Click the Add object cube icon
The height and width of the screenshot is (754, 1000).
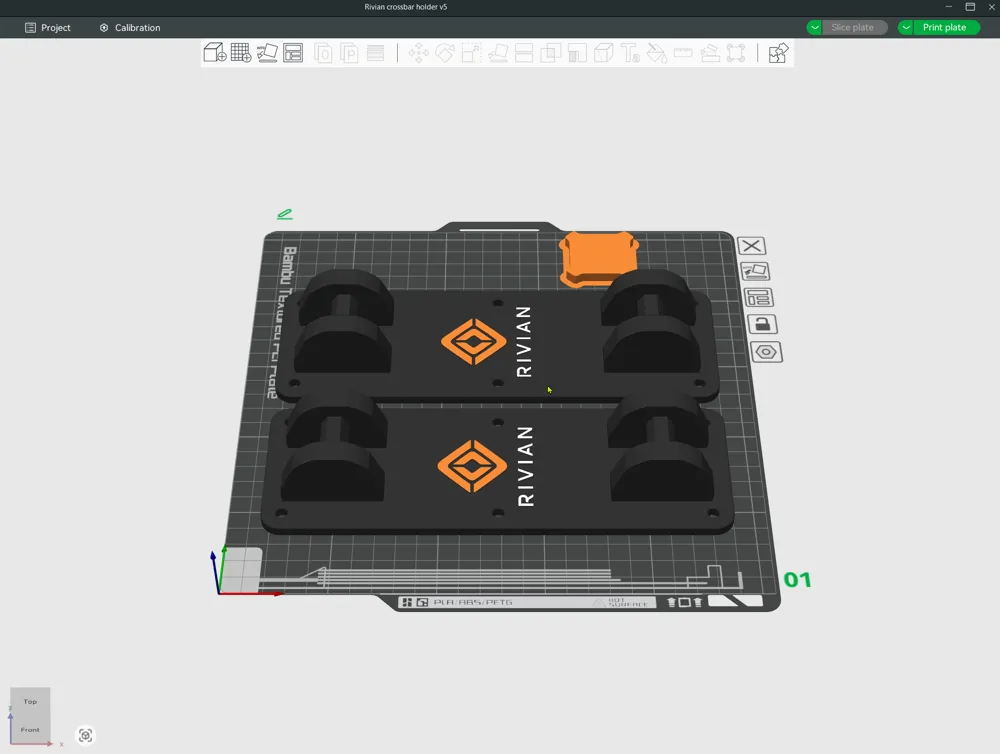point(215,53)
